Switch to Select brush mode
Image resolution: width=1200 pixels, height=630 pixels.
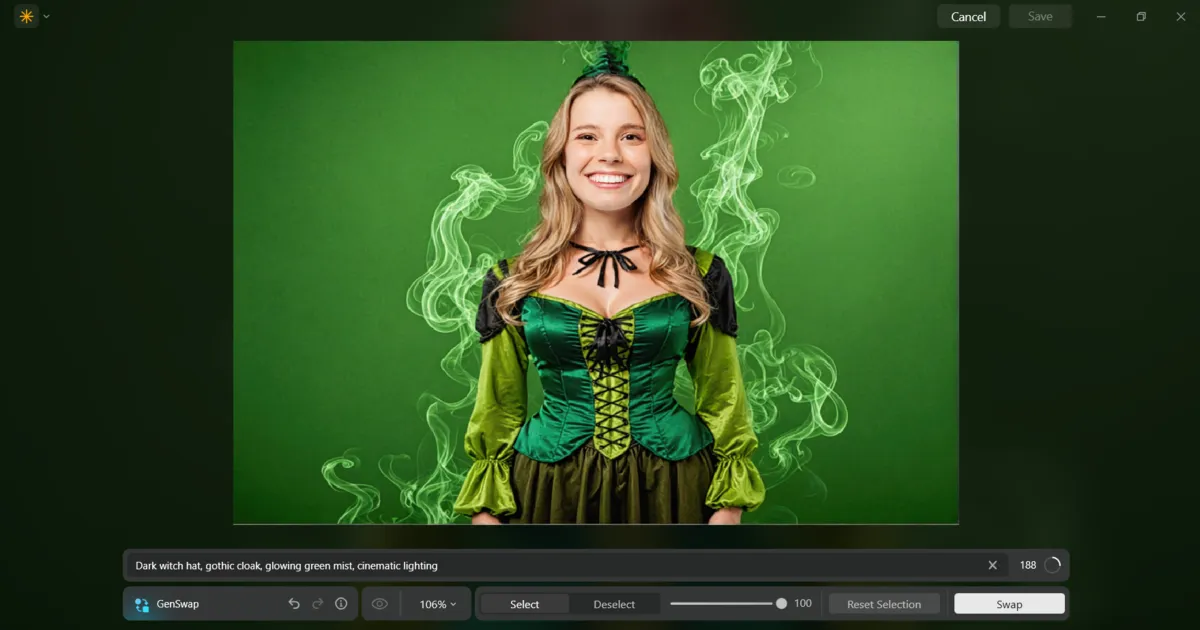click(x=524, y=603)
